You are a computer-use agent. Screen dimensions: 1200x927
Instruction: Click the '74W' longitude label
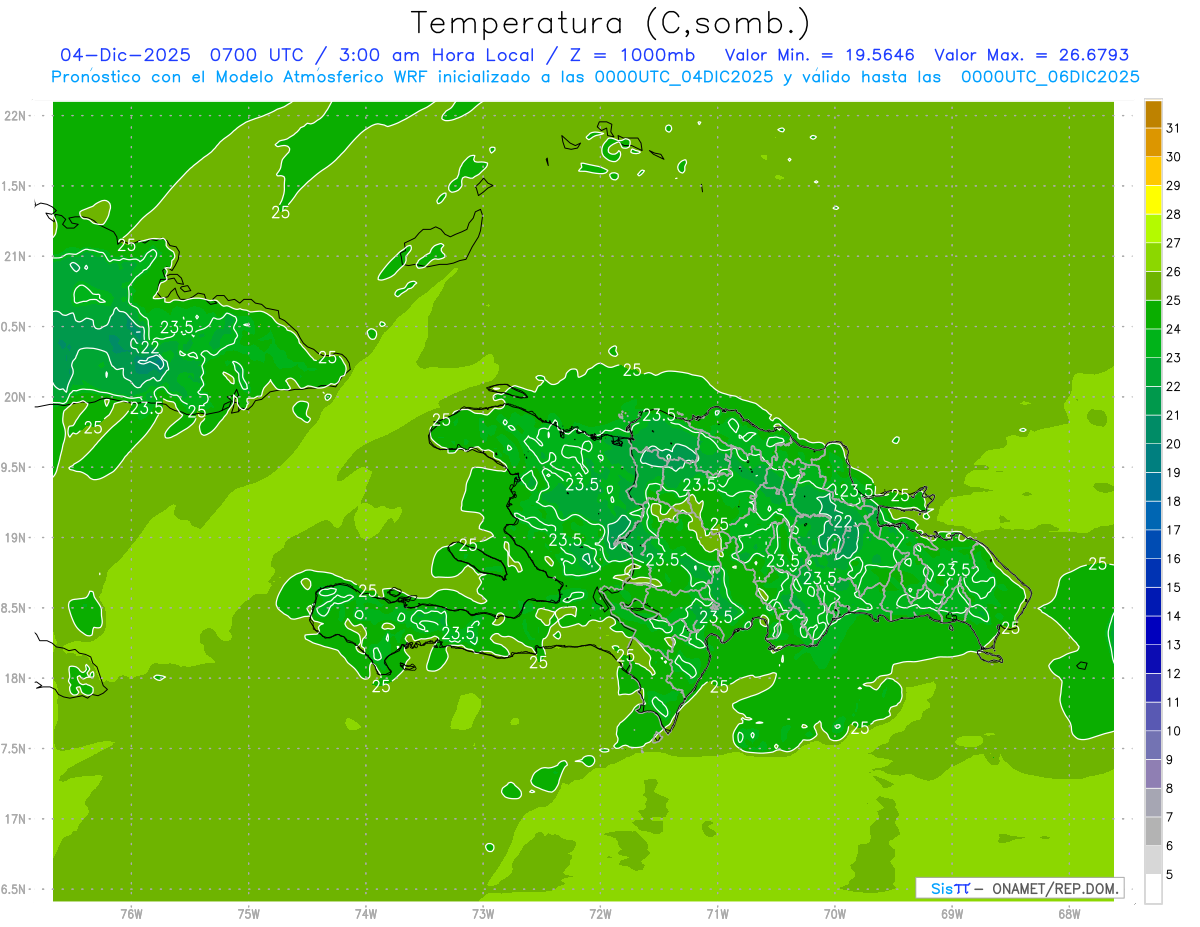pyautogui.click(x=366, y=914)
